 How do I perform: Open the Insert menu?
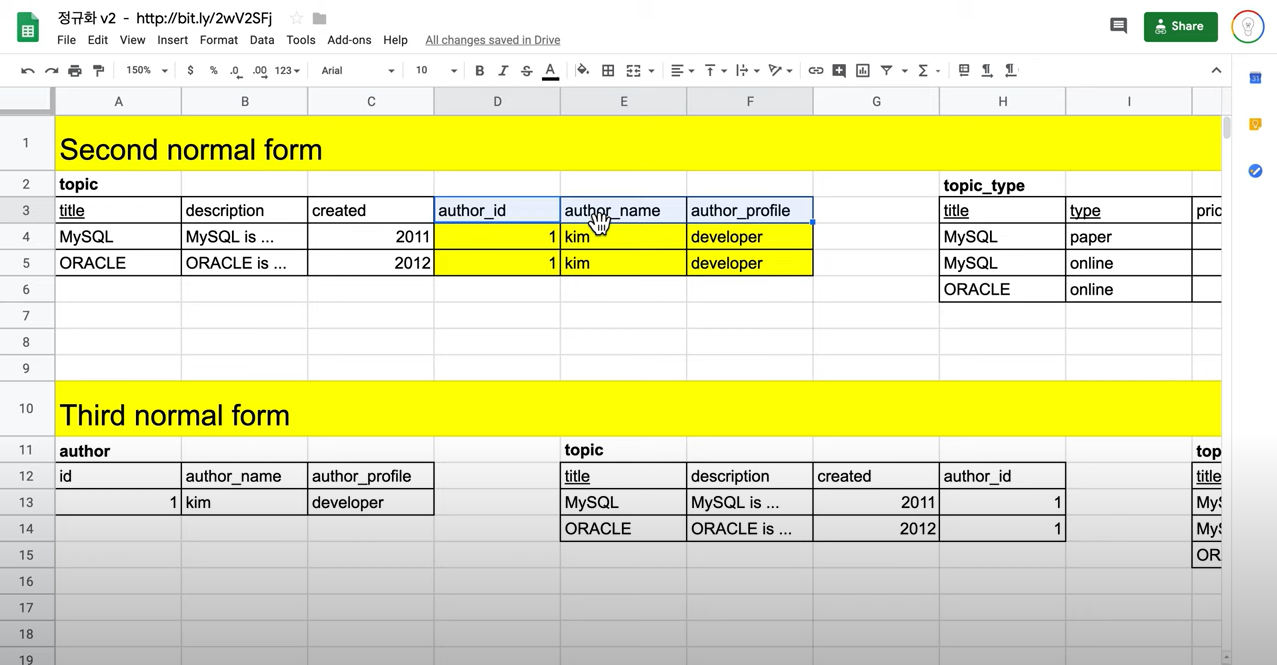[x=172, y=40]
